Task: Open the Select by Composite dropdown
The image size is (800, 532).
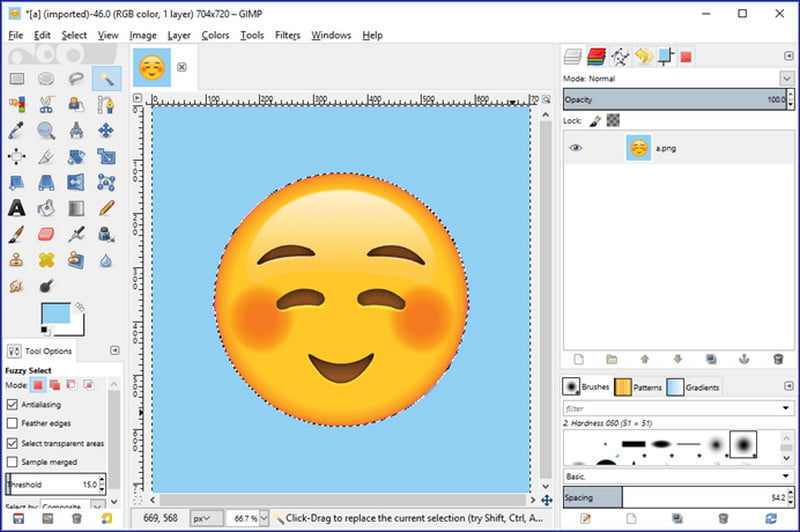Action: point(72,505)
